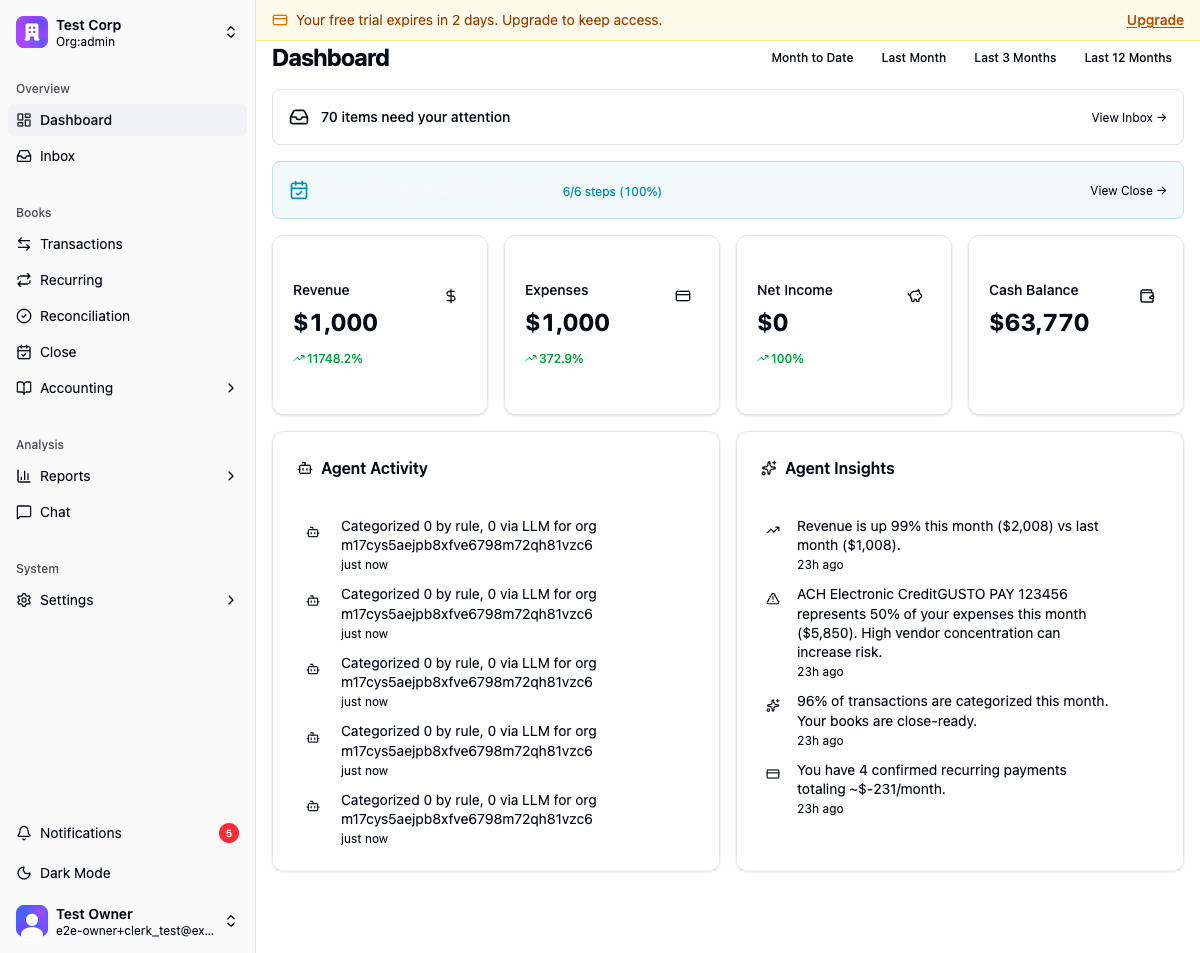Click the wallet icon on Cash Balance card
This screenshot has height=953, width=1200.
click(x=1147, y=296)
